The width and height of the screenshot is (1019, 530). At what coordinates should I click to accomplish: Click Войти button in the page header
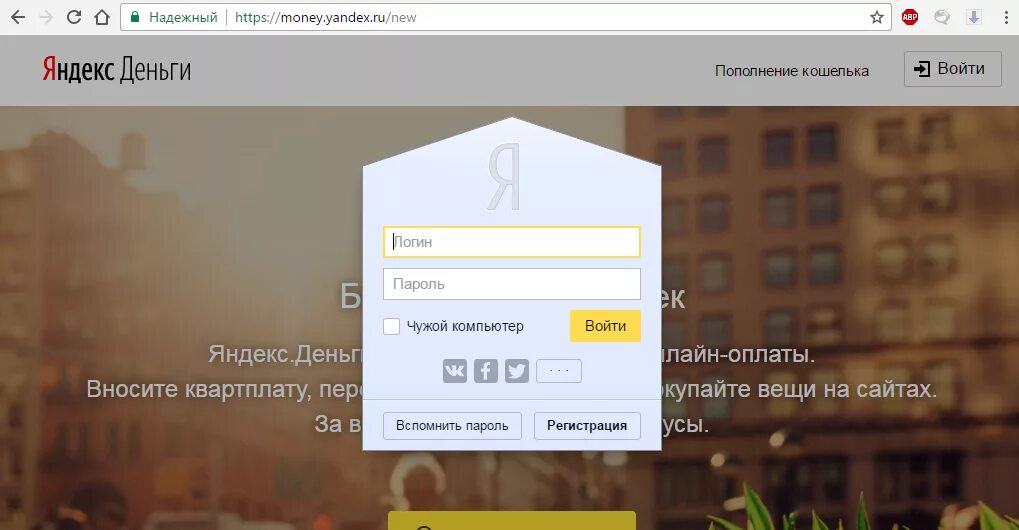coord(953,69)
